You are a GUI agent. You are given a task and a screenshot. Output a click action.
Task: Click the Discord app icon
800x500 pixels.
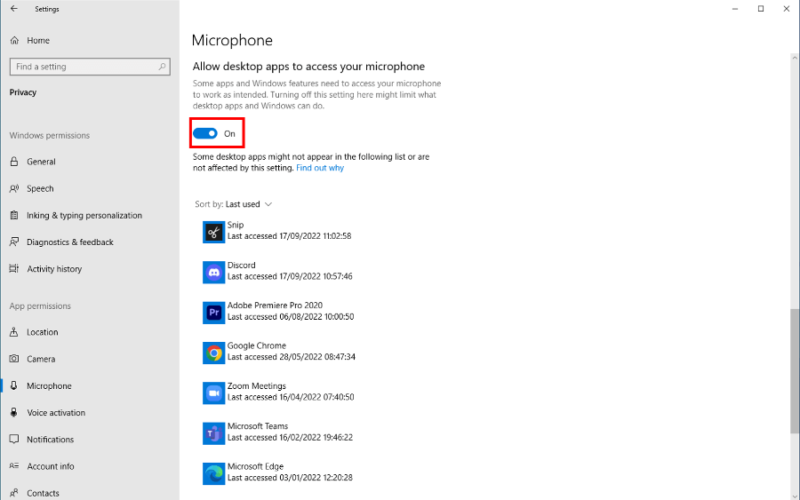214,272
